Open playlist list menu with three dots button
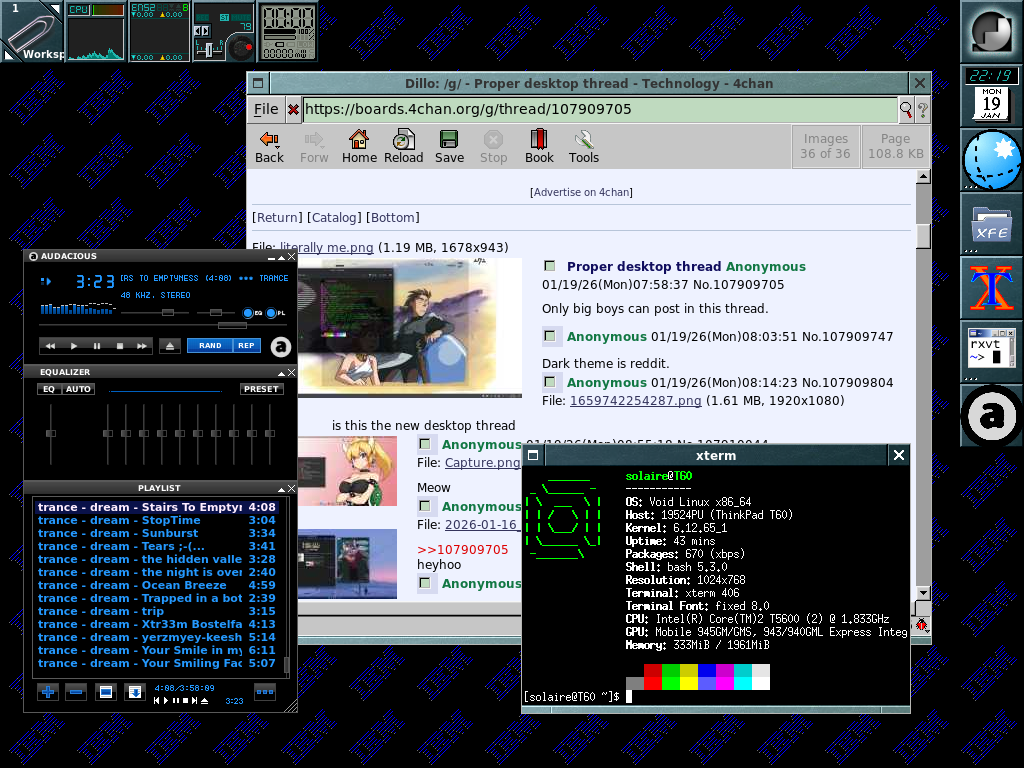This screenshot has width=1024, height=768. coord(264,692)
